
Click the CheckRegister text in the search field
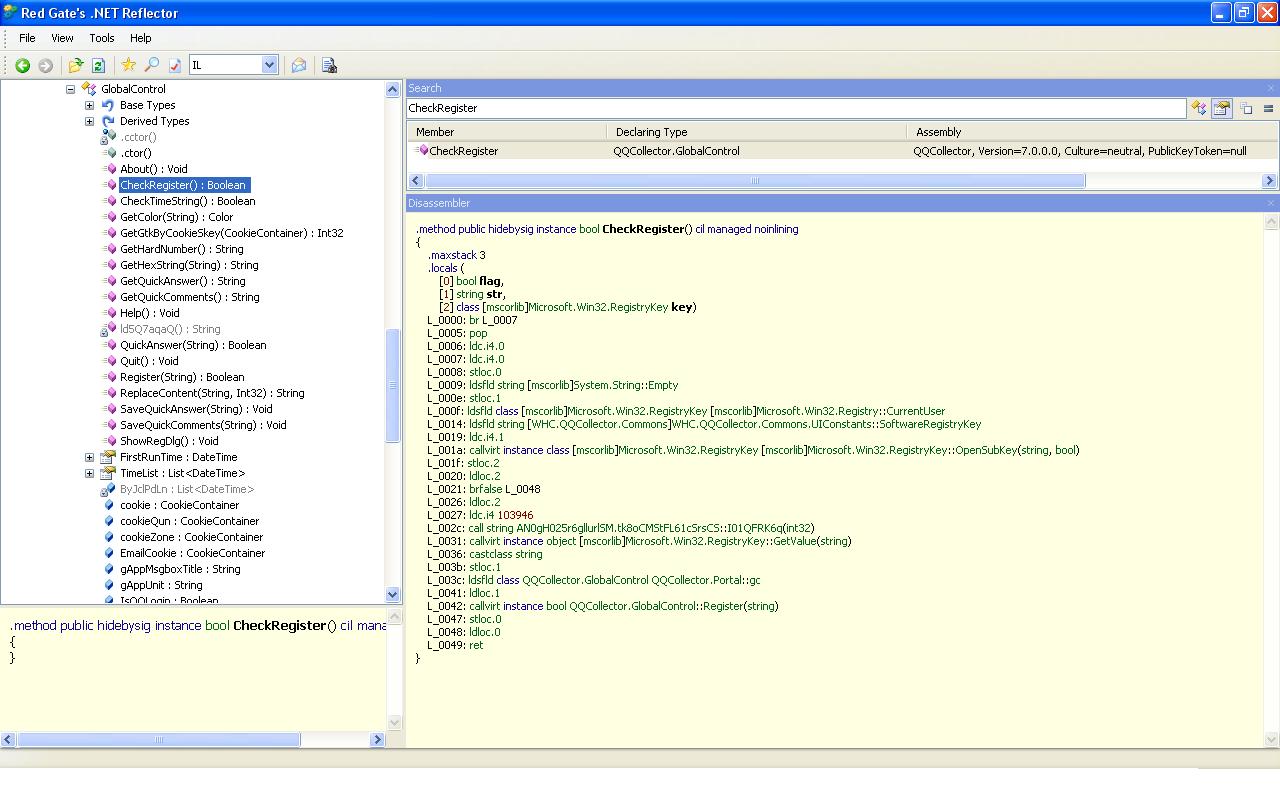pos(443,108)
